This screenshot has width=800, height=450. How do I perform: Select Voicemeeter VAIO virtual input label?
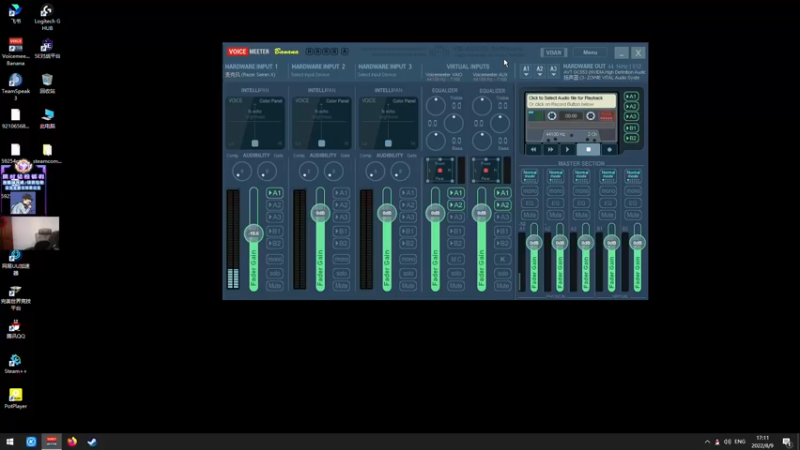click(444, 77)
